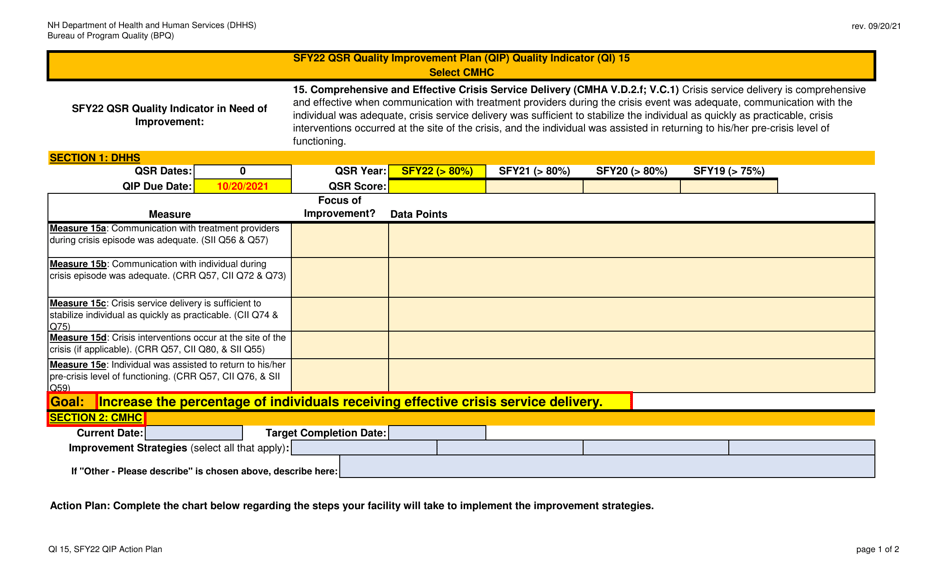Select the SFY21 (> 80%) QSR Year cell

(x=535, y=171)
